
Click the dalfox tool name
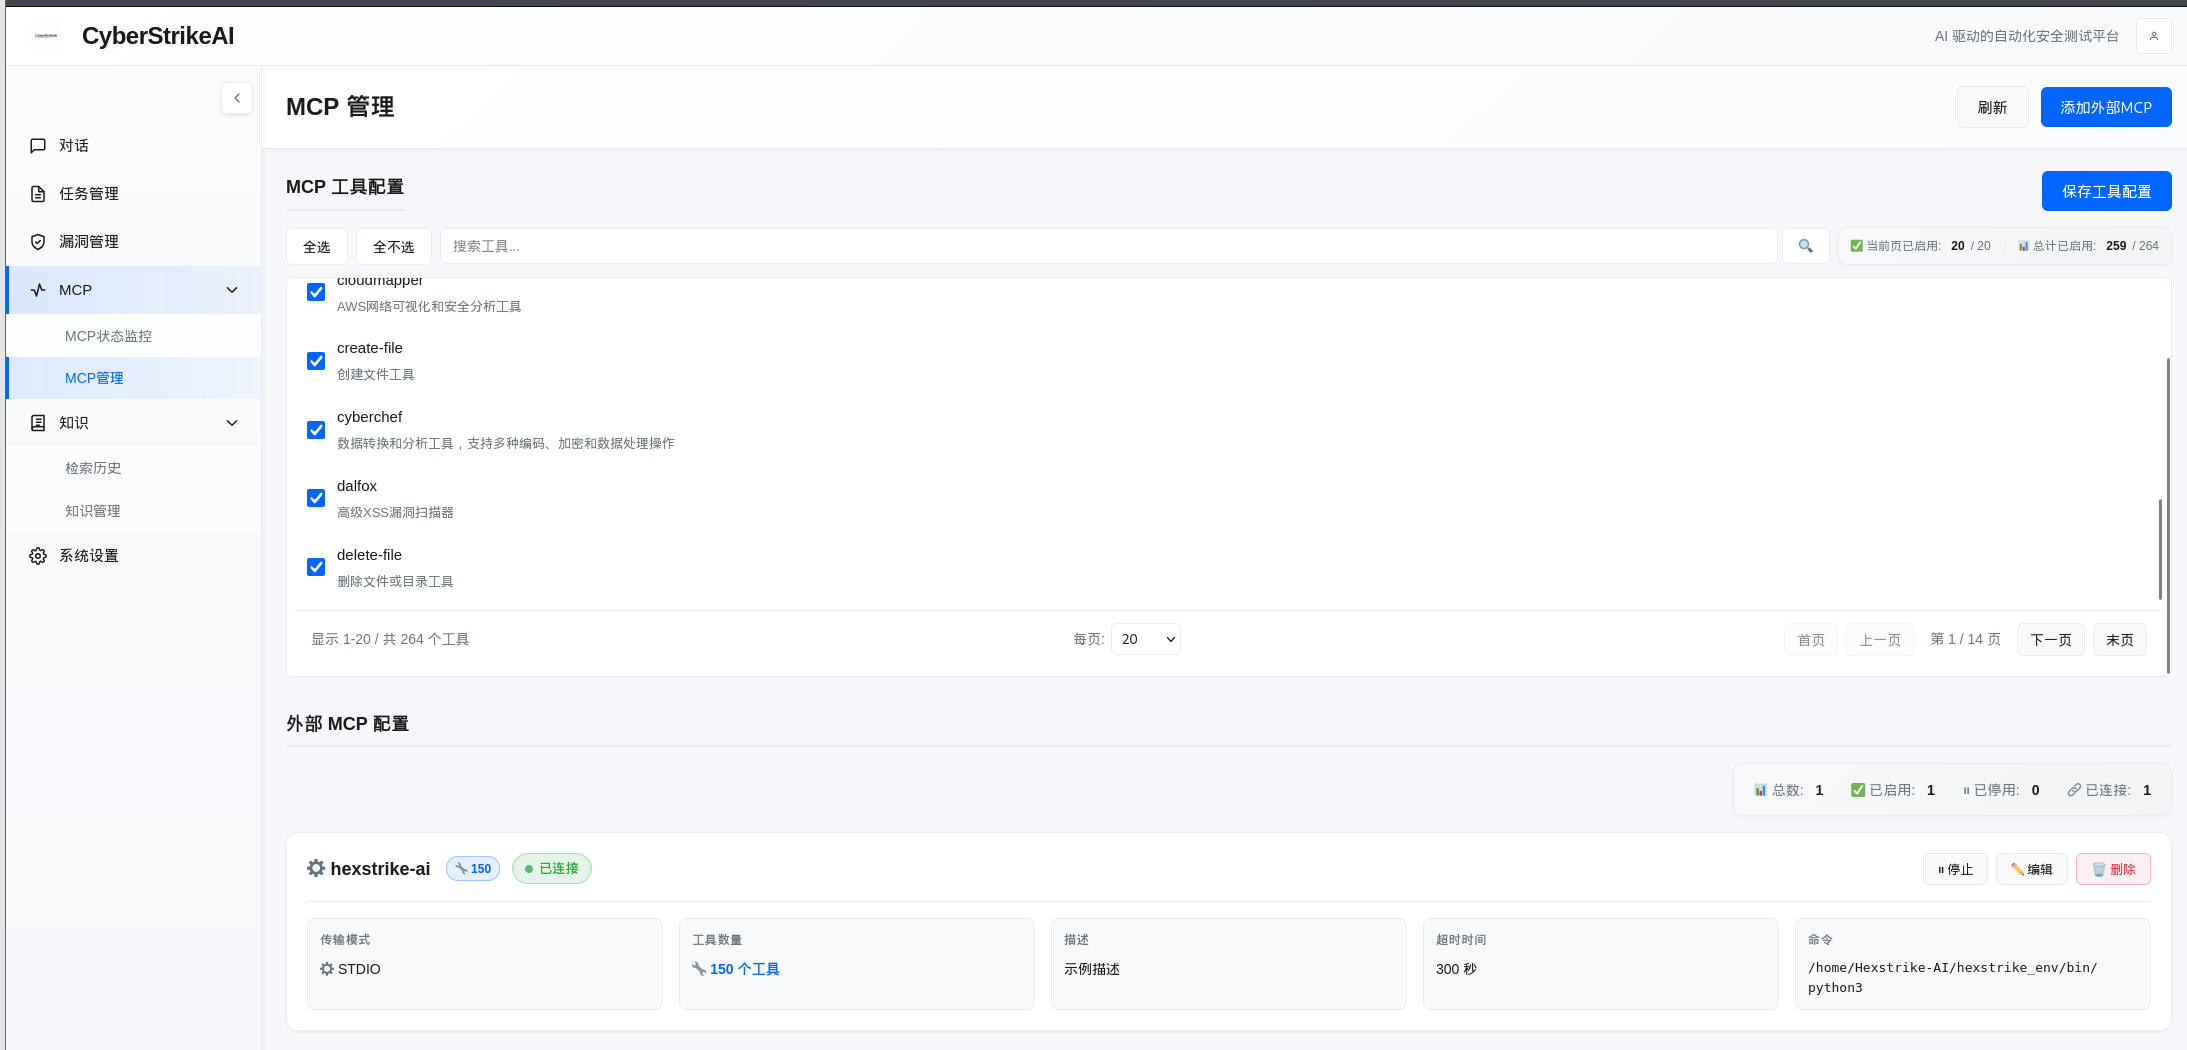pos(357,486)
